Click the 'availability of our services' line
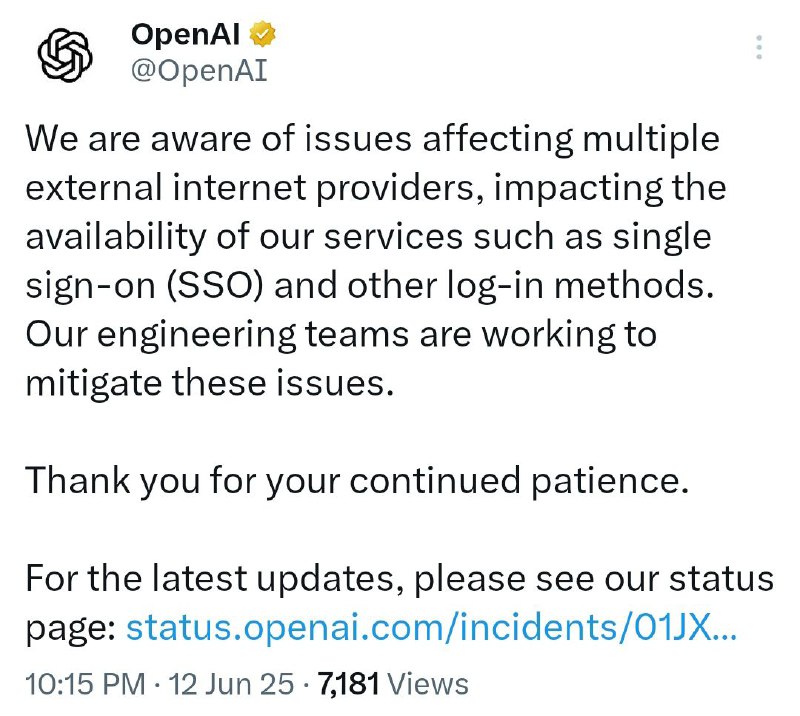The image size is (800, 716). [x=368, y=237]
